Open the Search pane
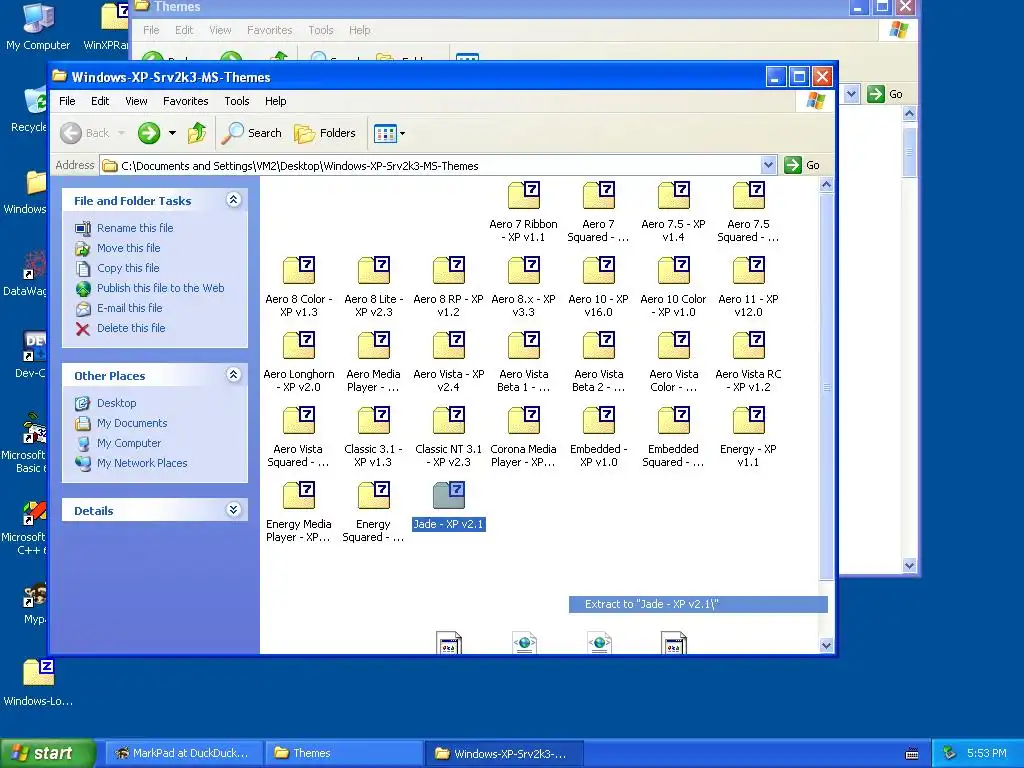The width and height of the screenshot is (1024, 768). click(251, 133)
